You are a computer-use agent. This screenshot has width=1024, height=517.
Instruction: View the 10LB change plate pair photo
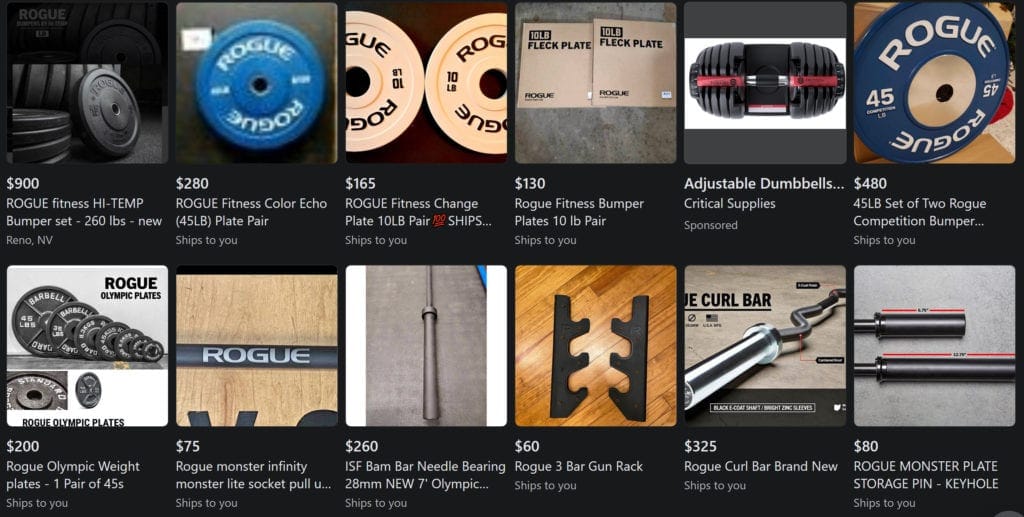tap(426, 83)
